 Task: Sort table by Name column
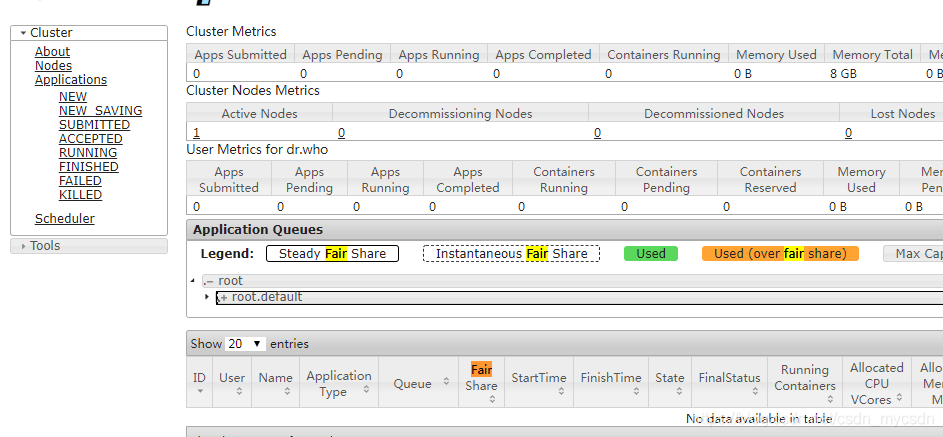point(275,382)
